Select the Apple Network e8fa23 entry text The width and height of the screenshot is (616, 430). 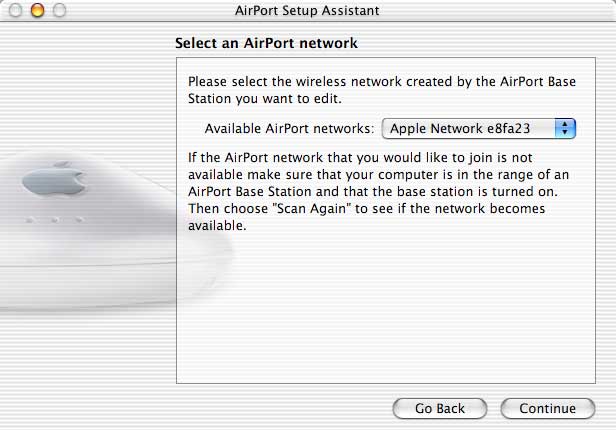tap(460, 129)
